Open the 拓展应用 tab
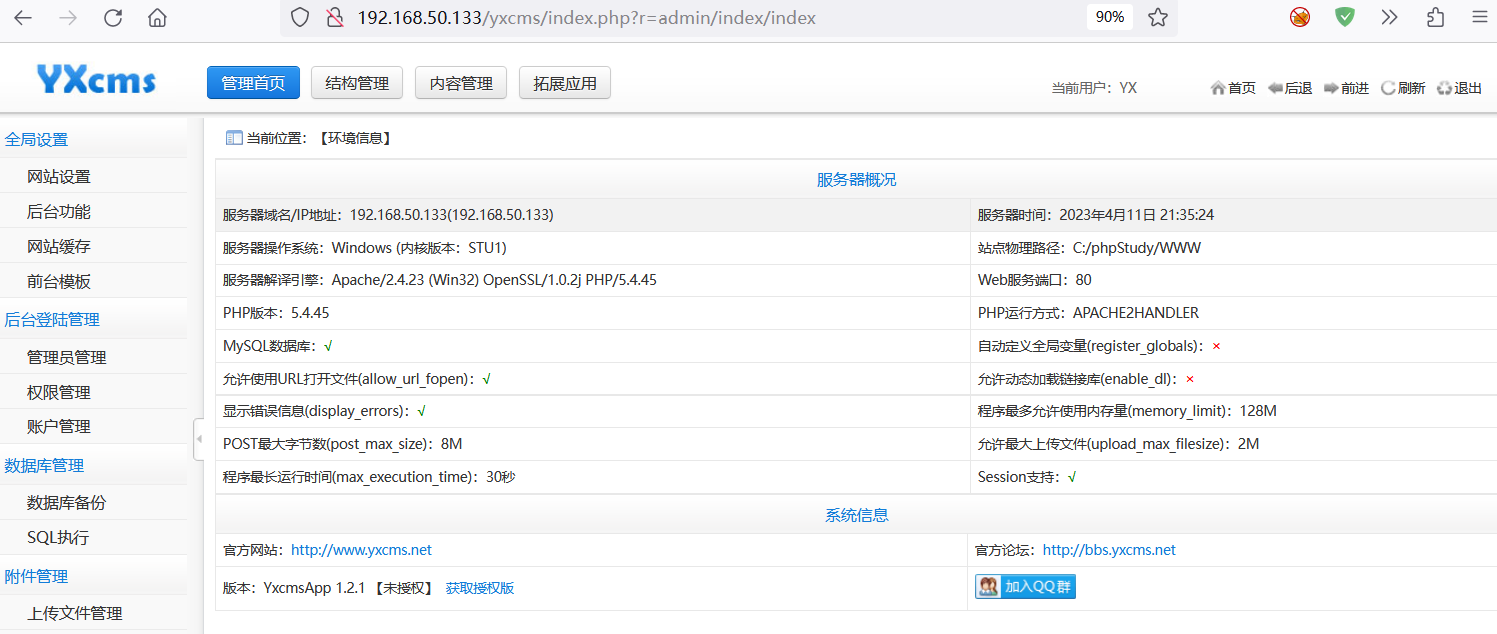Image resolution: width=1497 pixels, height=634 pixels. [565, 83]
